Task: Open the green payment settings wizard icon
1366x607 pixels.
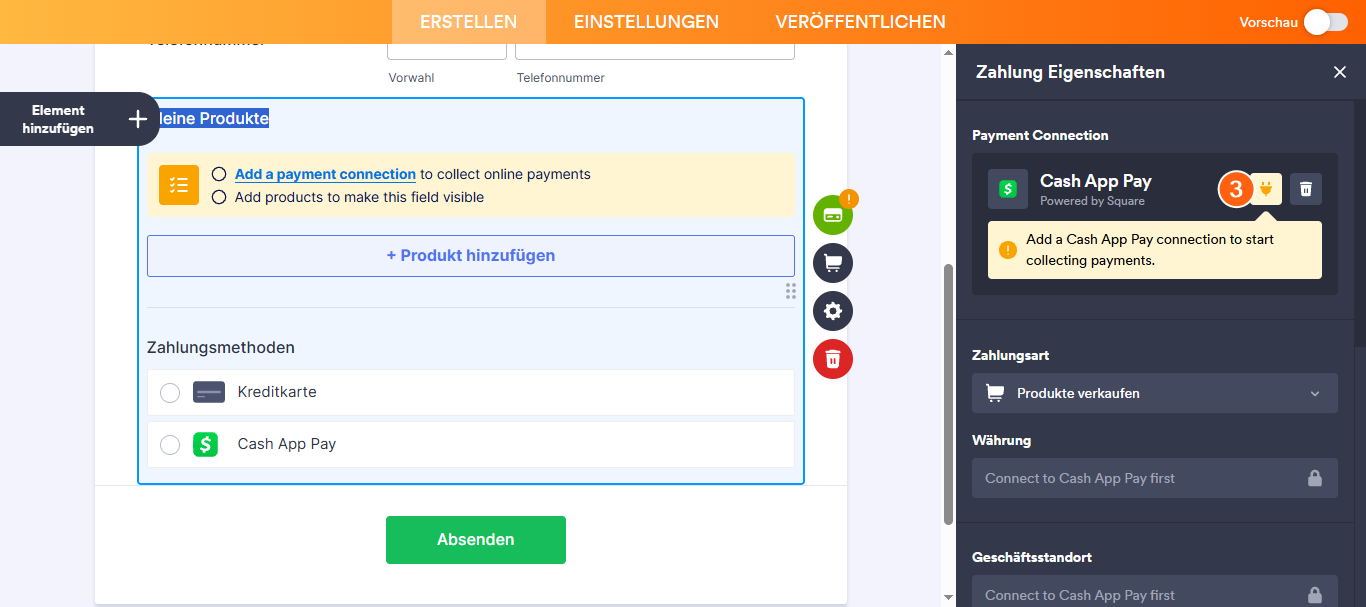Action: (x=833, y=215)
